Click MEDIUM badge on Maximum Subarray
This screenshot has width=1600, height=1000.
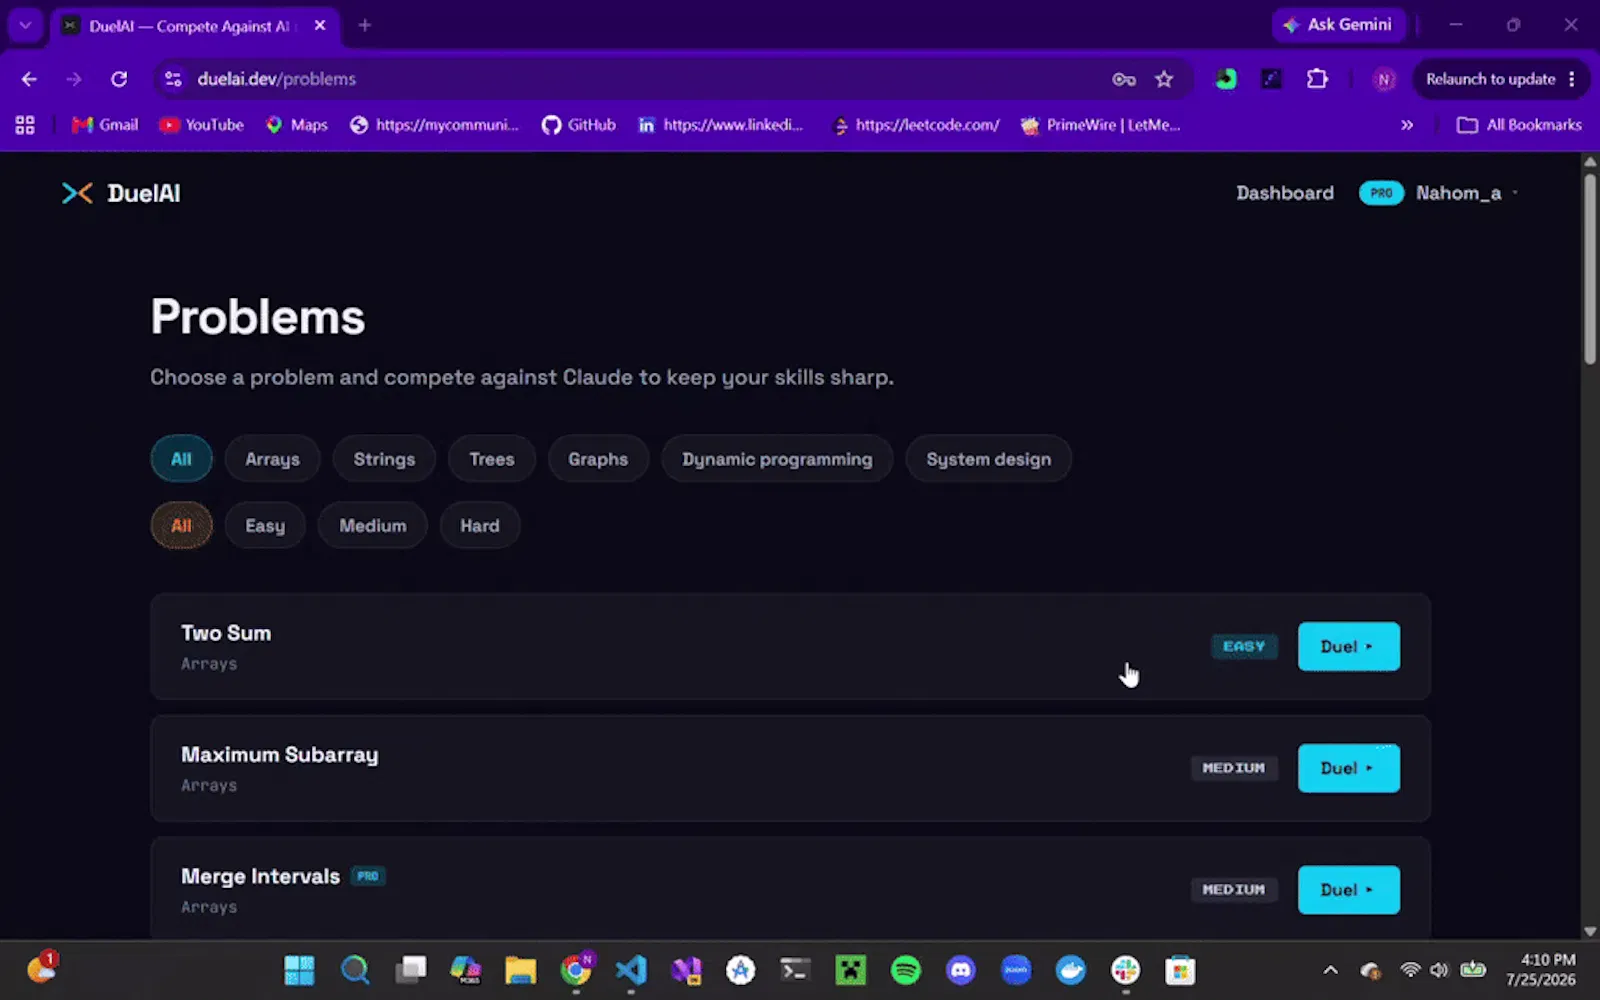click(x=1233, y=768)
